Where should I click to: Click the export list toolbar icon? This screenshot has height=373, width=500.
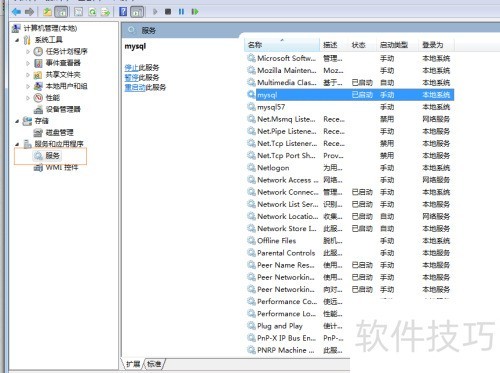click(106, 12)
